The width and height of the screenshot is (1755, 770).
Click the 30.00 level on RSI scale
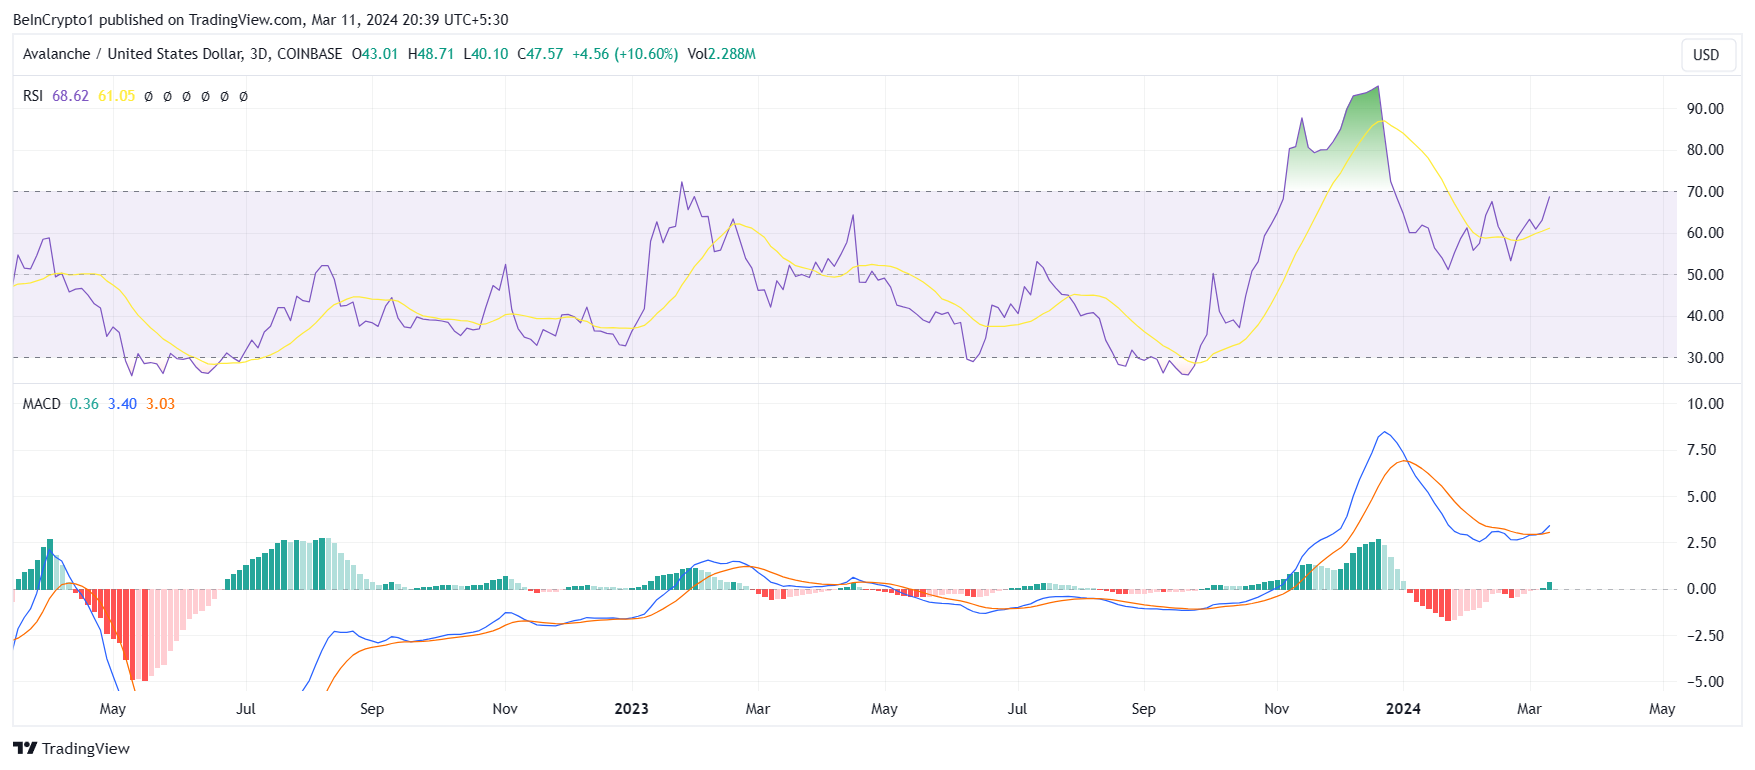pyautogui.click(x=1705, y=358)
